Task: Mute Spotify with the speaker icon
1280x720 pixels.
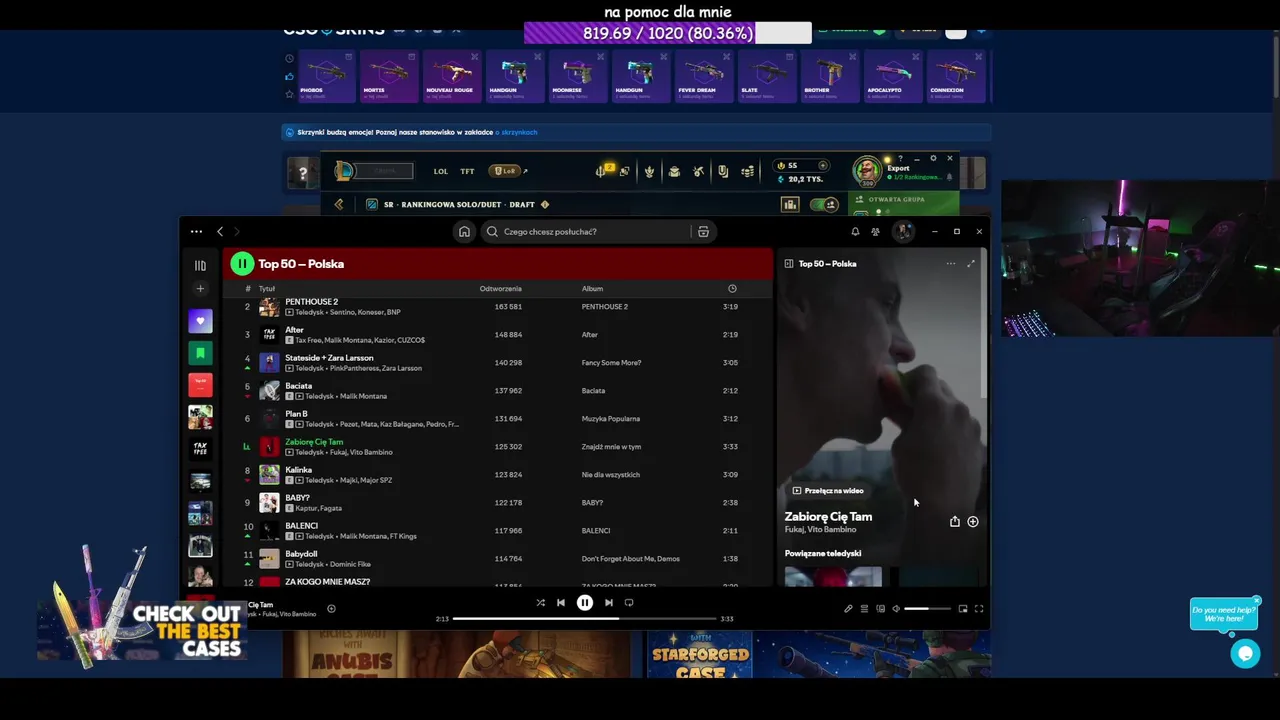Action: tap(896, 609)
